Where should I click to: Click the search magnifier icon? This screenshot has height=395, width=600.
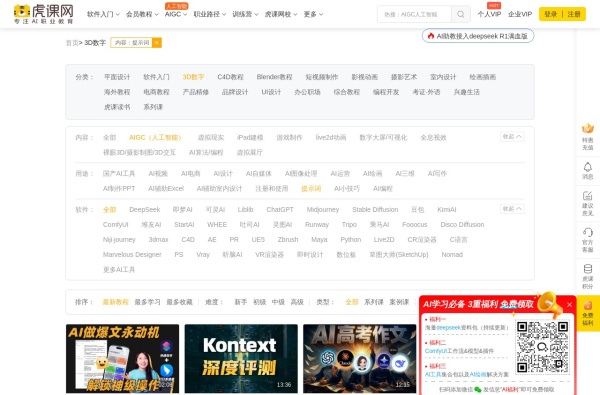(461, 14)
